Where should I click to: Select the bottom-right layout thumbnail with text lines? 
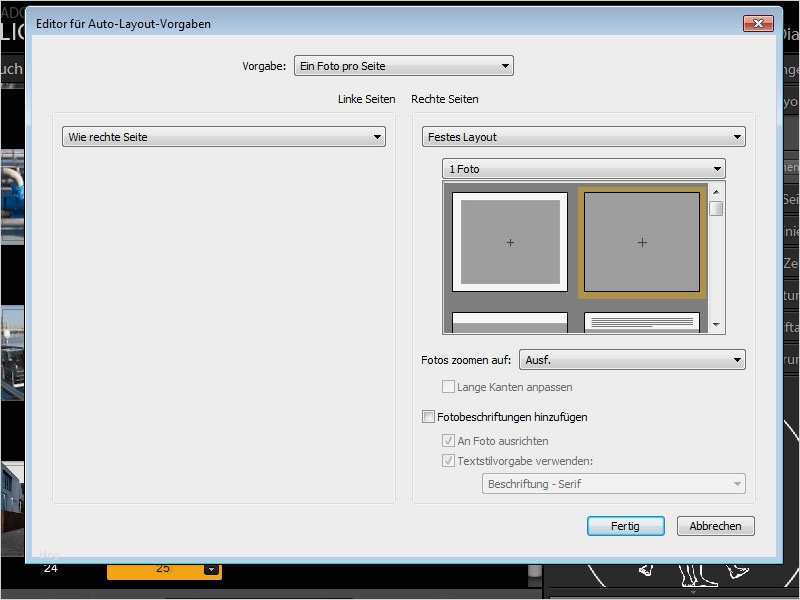point(642,322)
